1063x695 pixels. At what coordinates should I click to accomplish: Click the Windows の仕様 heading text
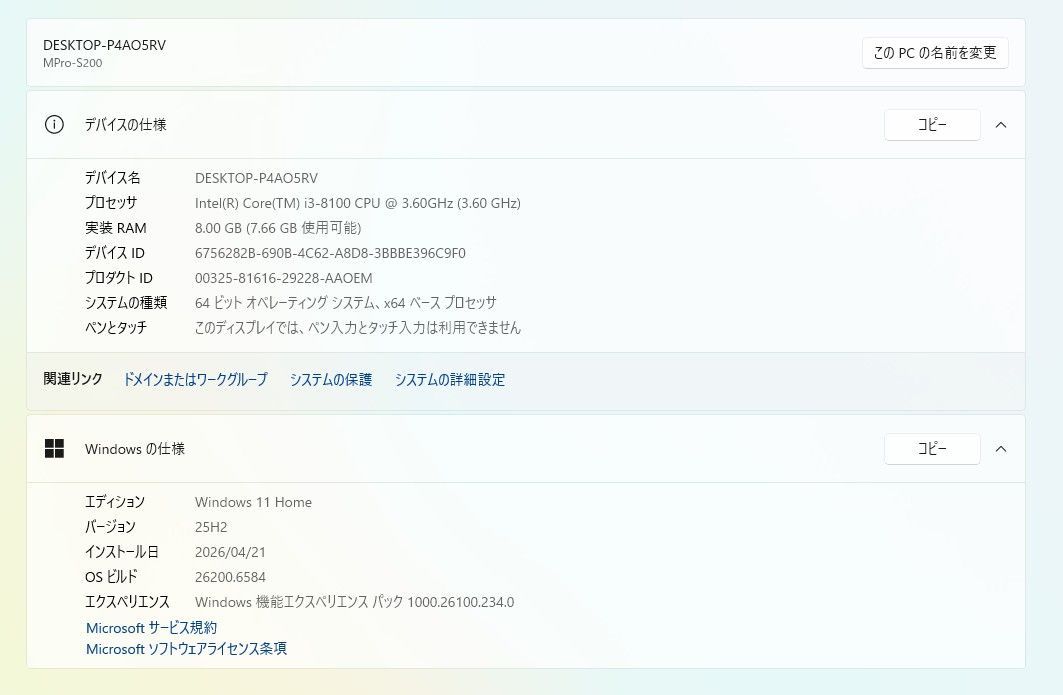135,449
